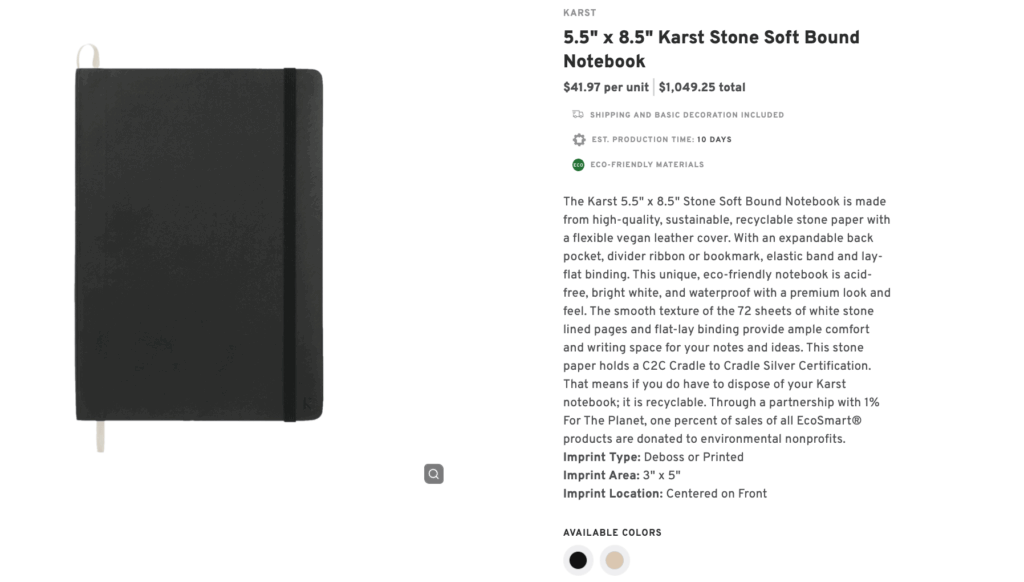Screen dimensions: 1024x582
Task: Click the KARST brand name link
Action: tap(580, 12)
